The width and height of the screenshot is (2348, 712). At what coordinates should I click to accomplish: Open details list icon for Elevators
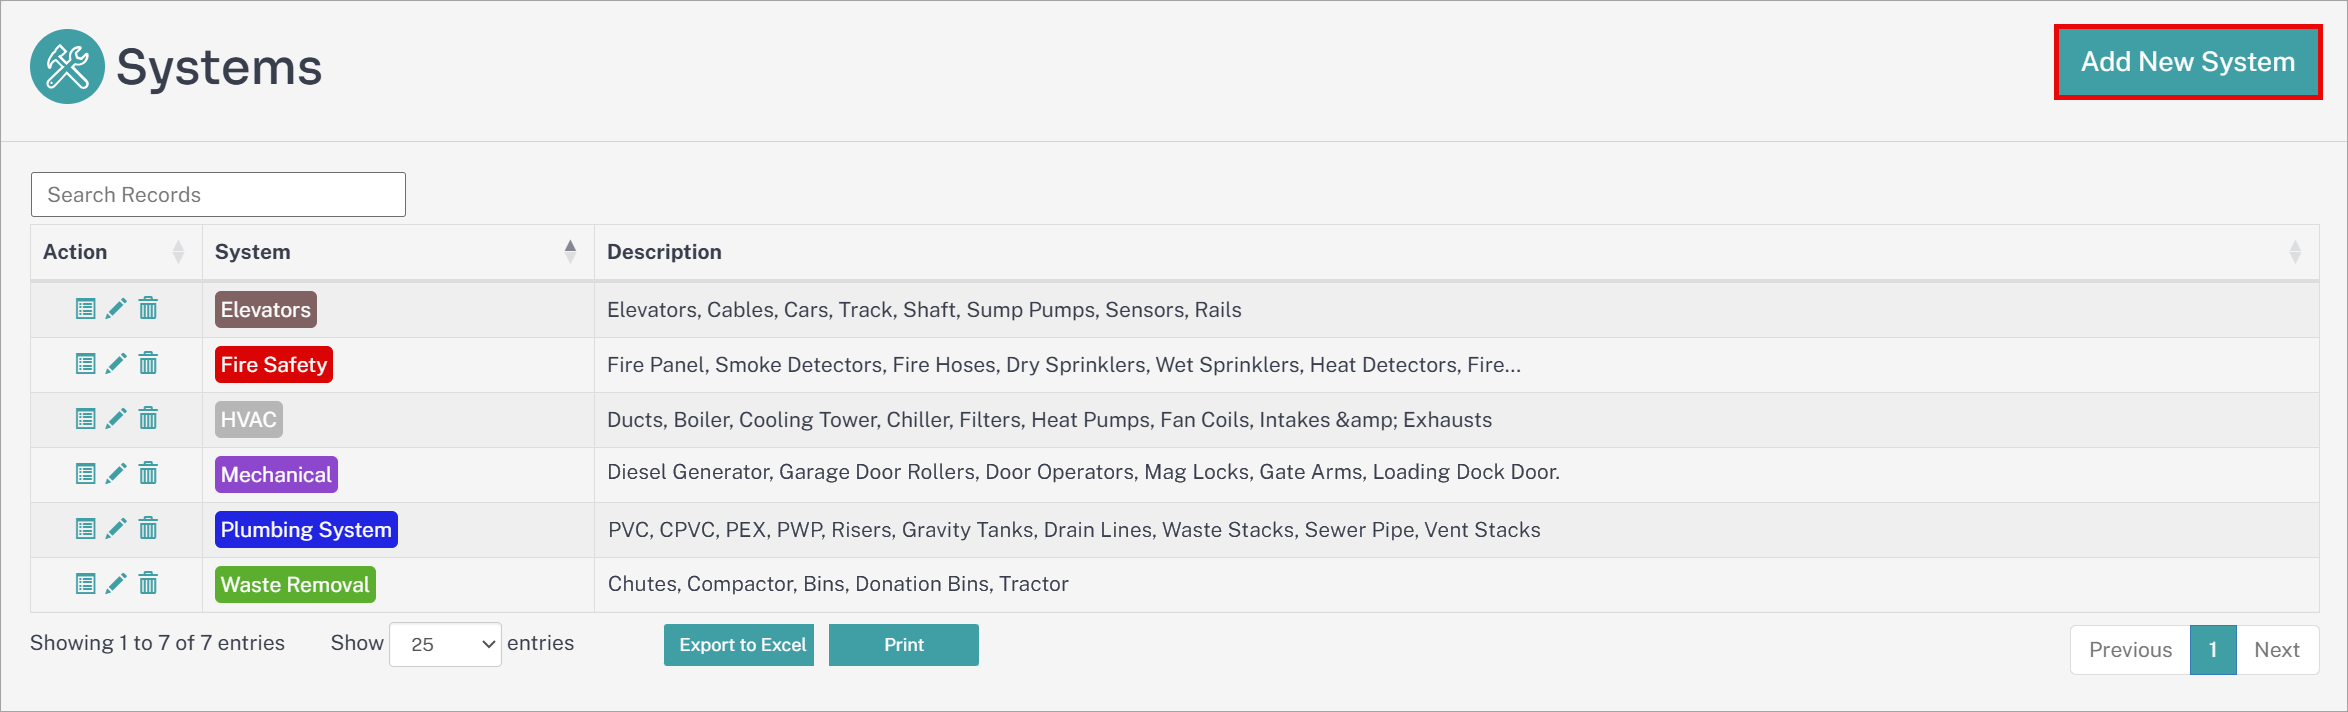pyautogui.click(x=86, y=309)
